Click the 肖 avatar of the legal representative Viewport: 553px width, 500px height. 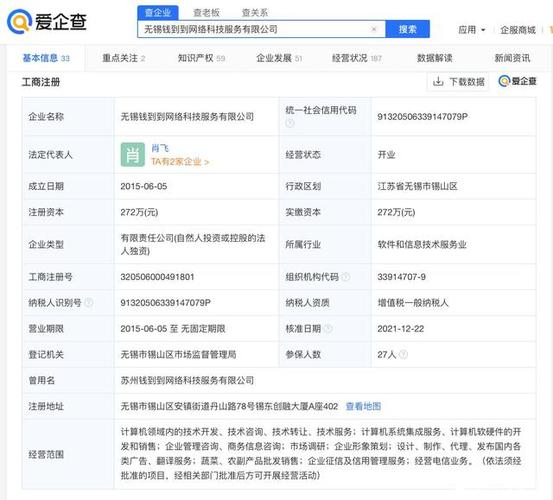click(x=133, y=154)
